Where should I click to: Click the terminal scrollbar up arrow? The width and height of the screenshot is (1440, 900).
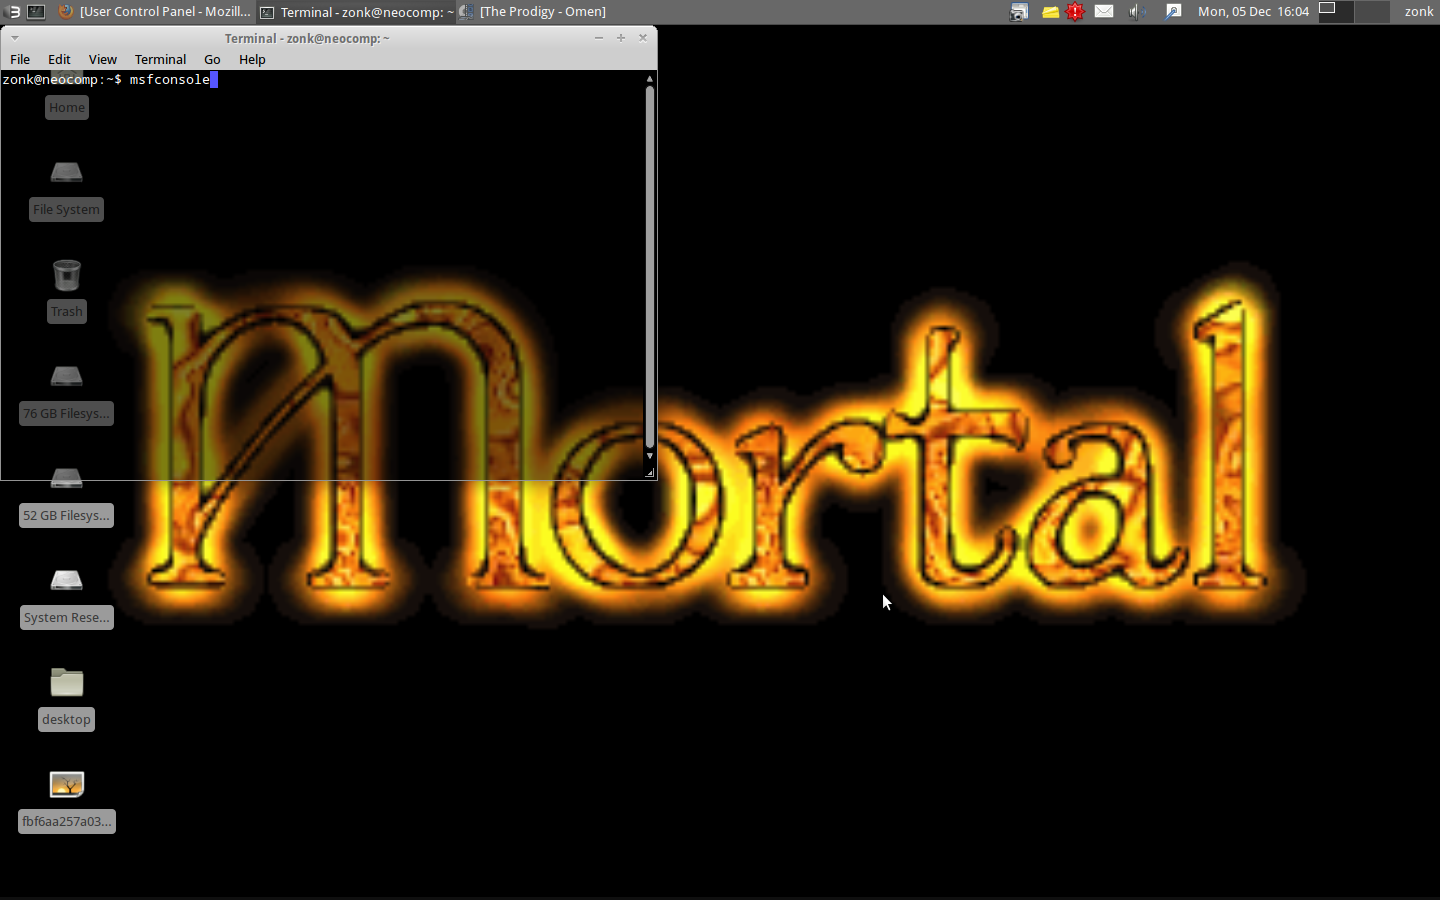point(650,78)
